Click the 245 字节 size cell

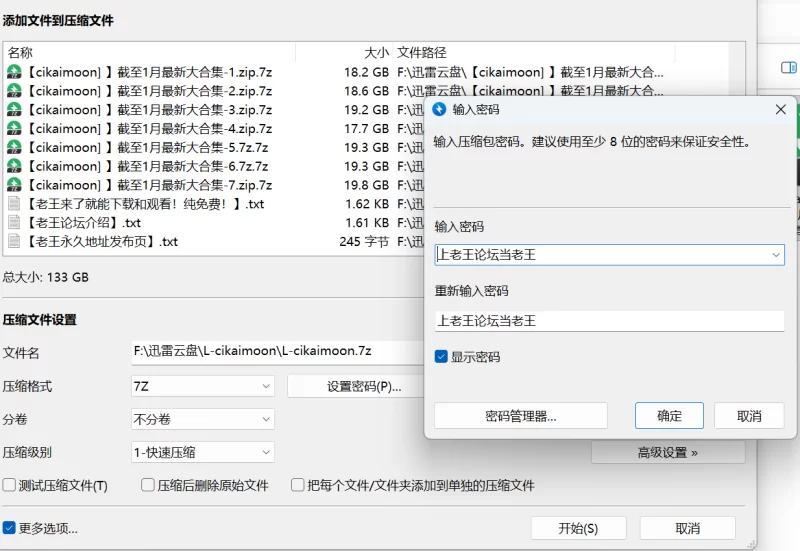point(364,242)
